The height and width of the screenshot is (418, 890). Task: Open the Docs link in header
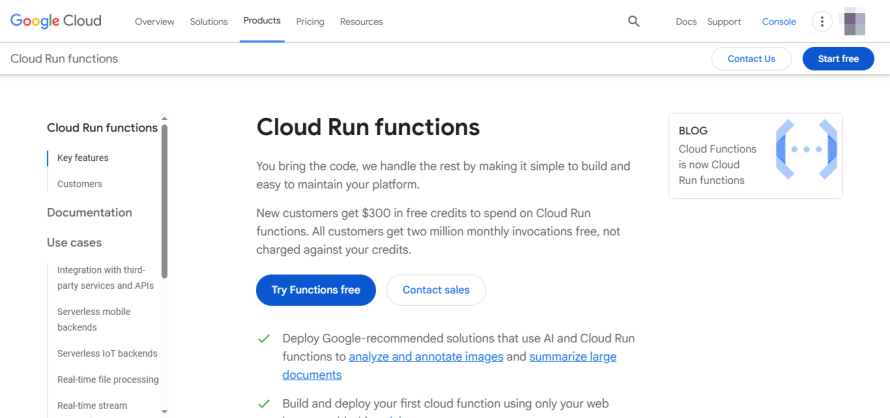(686, 22)
